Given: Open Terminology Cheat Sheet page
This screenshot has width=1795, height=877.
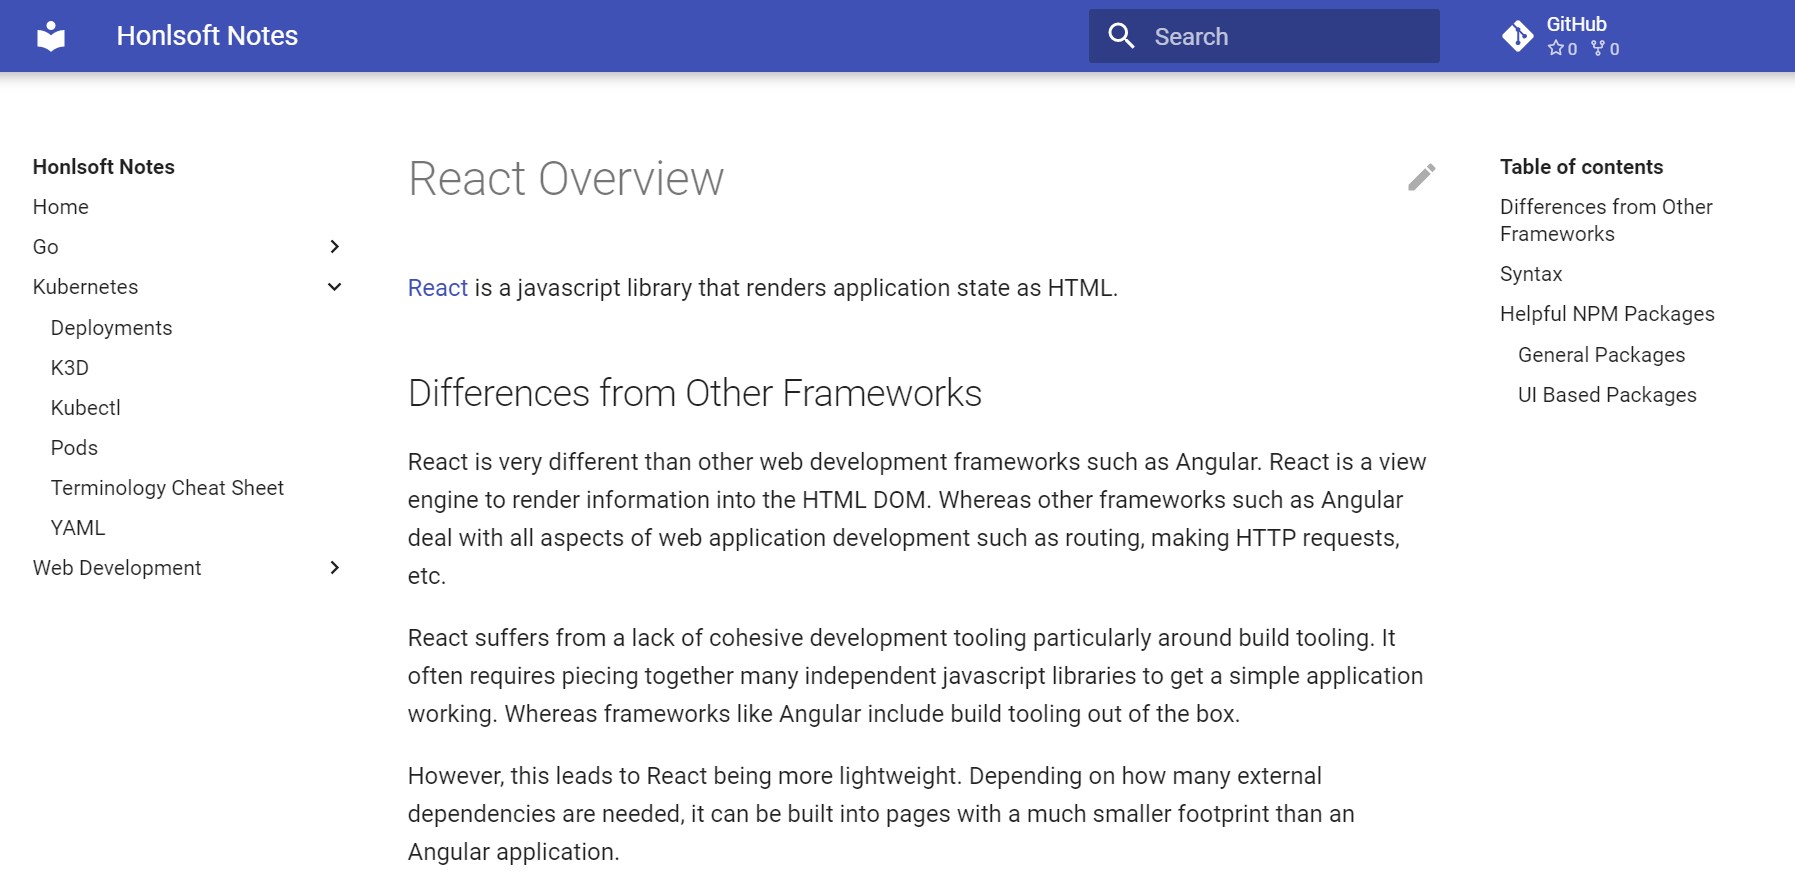Looking at the screenshot, I should [x=167, y=488].
